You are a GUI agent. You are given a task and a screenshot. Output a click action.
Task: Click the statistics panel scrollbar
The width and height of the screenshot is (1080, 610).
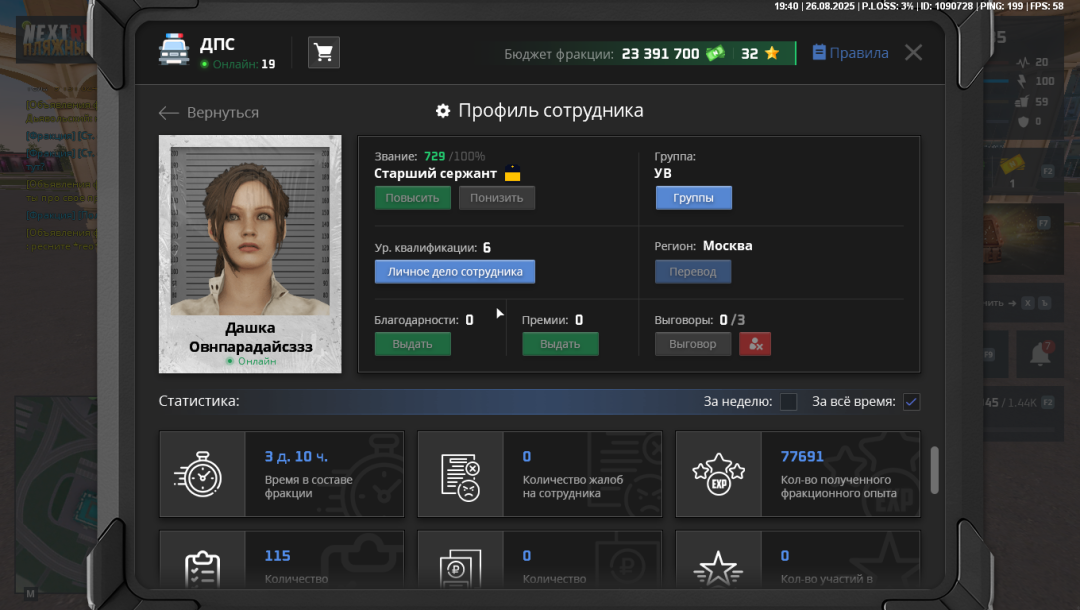tap(935, 470)
